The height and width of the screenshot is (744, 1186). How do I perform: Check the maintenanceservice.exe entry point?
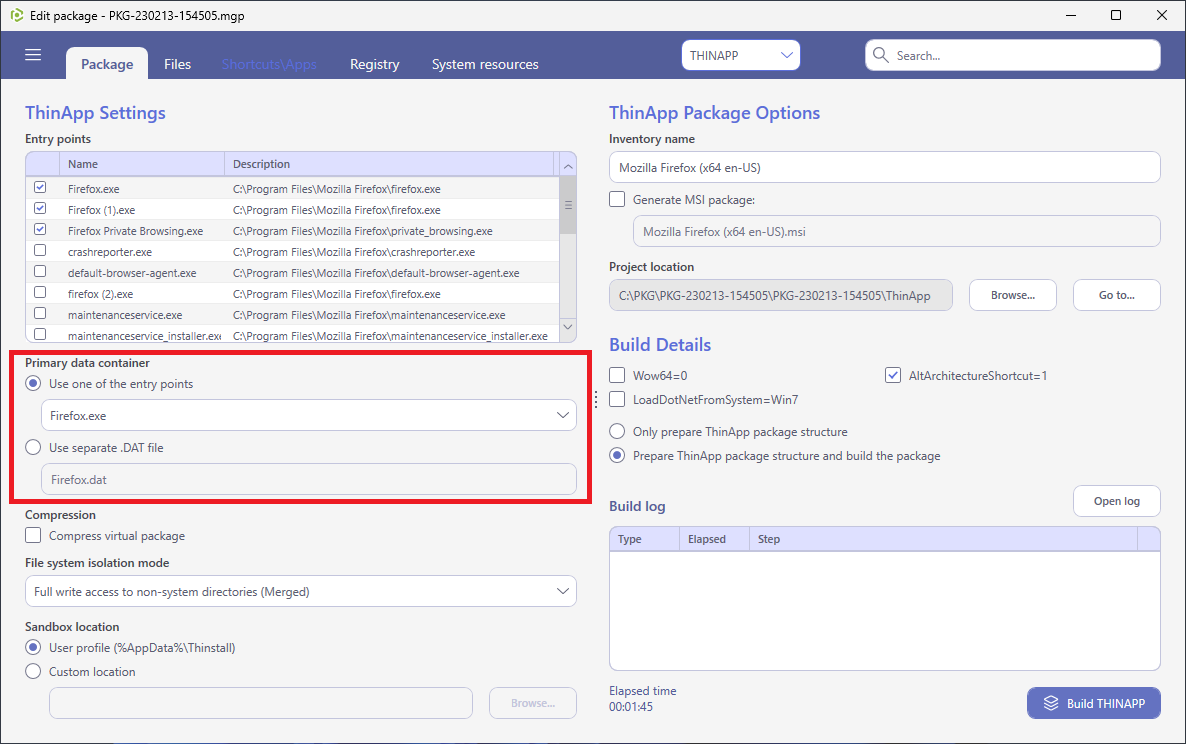coord(40,314)
